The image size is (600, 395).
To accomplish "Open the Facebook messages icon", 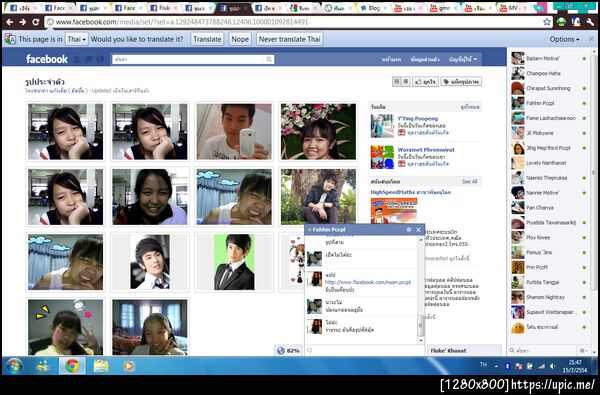I will 89,59.
